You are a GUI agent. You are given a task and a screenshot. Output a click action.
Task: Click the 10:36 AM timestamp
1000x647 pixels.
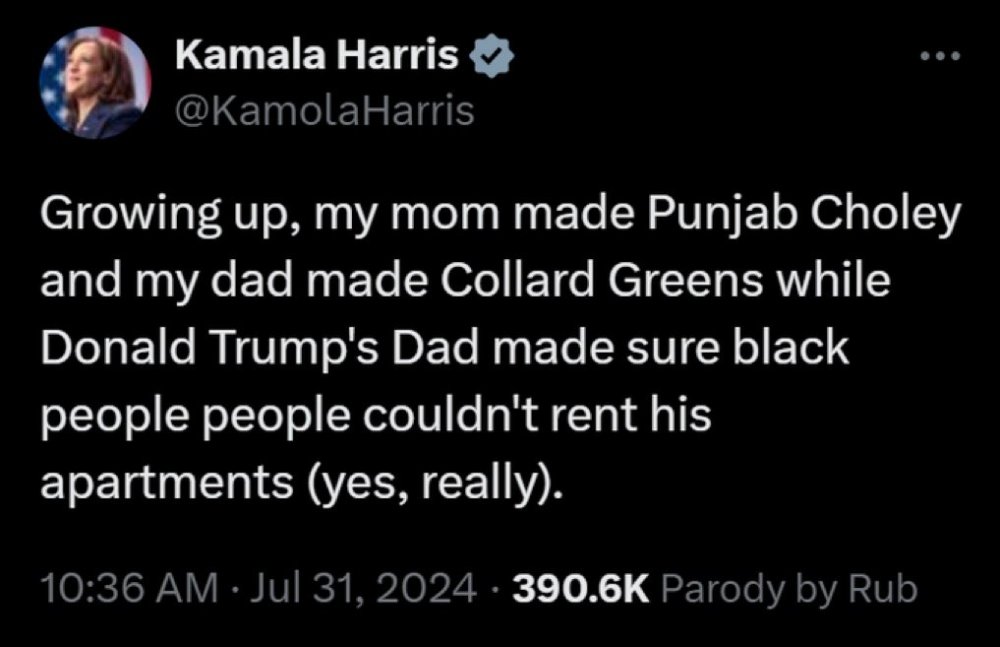[x=129, y=589]
